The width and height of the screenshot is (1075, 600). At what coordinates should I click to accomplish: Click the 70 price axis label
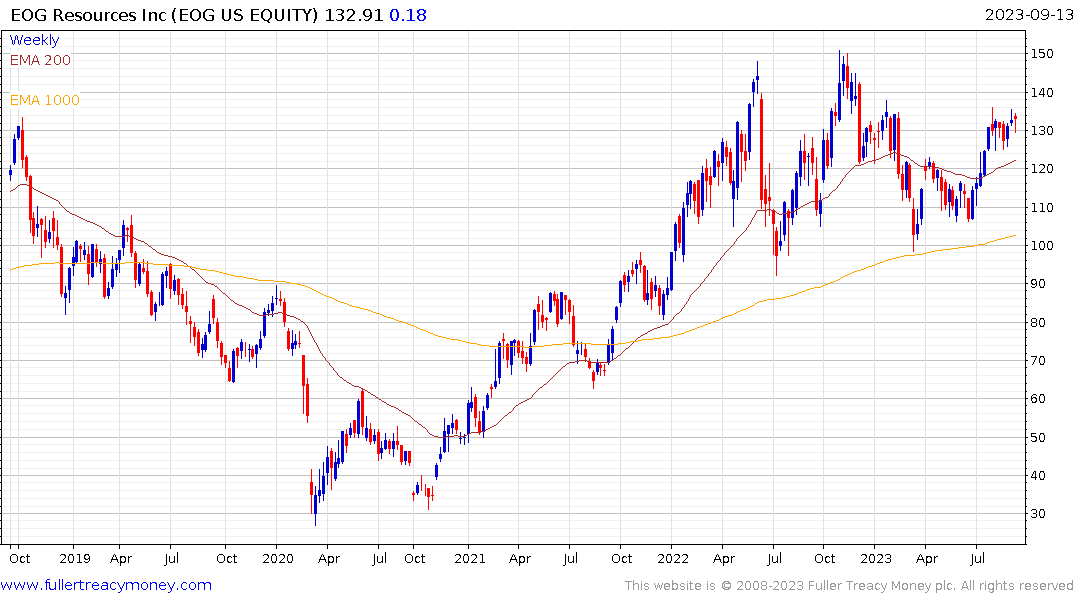[1039, 361]
